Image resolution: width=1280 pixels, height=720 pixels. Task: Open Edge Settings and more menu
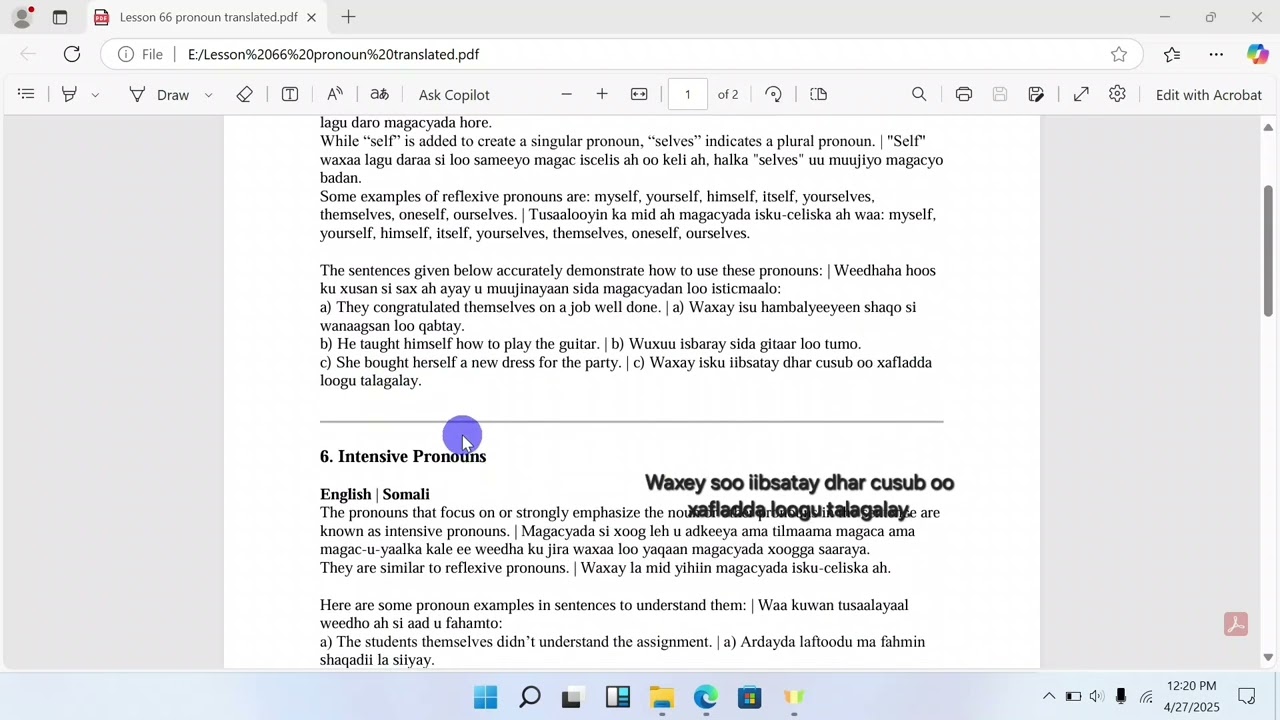click(1216, 54)
